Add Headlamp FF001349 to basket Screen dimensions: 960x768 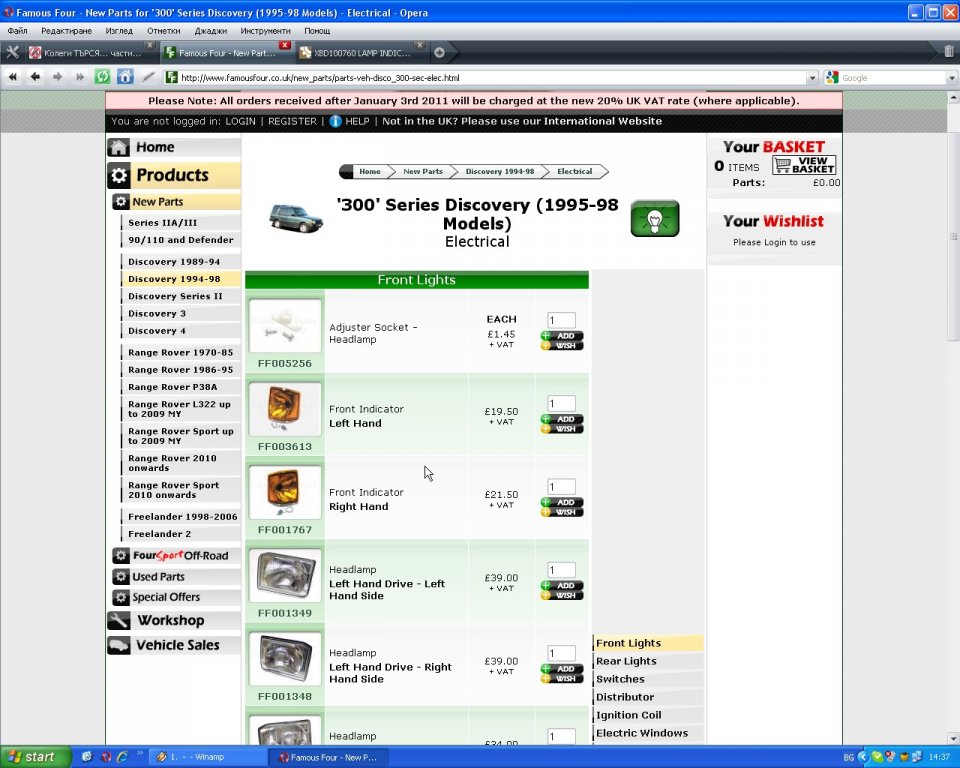pos(562,585)
